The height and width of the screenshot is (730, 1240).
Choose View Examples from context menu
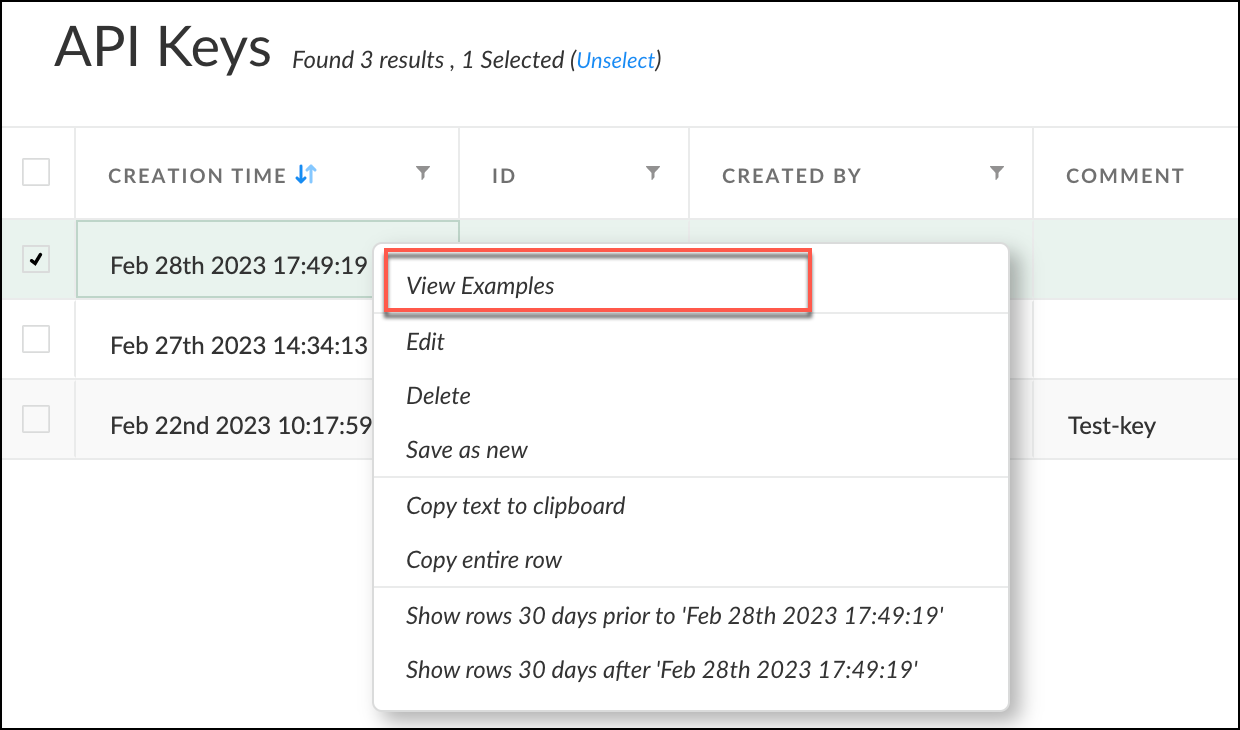point(480,286)
